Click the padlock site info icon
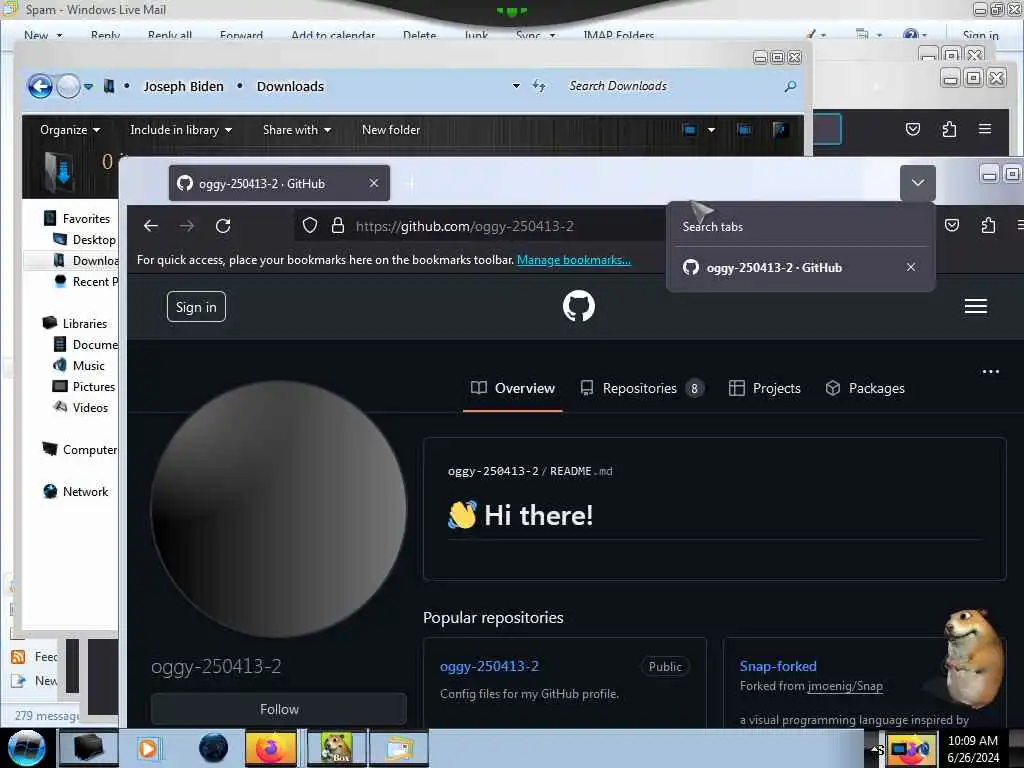Viewport: 1024px width, 768px height. (x=338, y=226)
